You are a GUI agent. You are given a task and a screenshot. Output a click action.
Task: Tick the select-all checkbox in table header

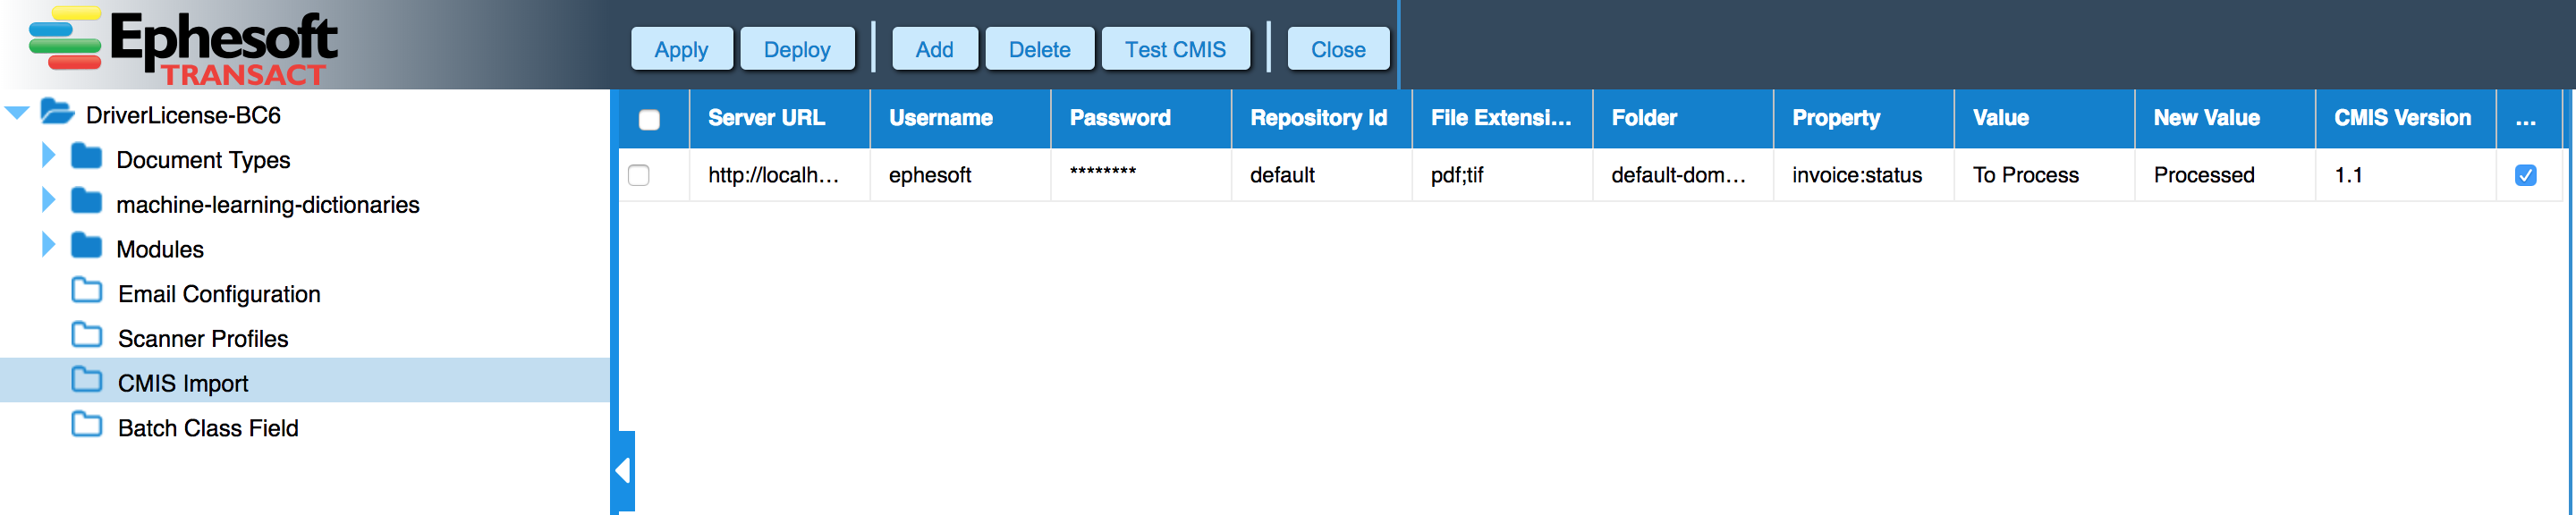(x=649, y=120)
